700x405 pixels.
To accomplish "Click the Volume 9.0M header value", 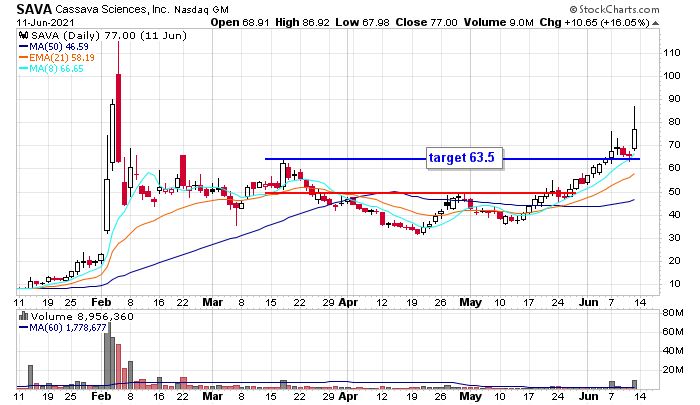I will point(499,22).
